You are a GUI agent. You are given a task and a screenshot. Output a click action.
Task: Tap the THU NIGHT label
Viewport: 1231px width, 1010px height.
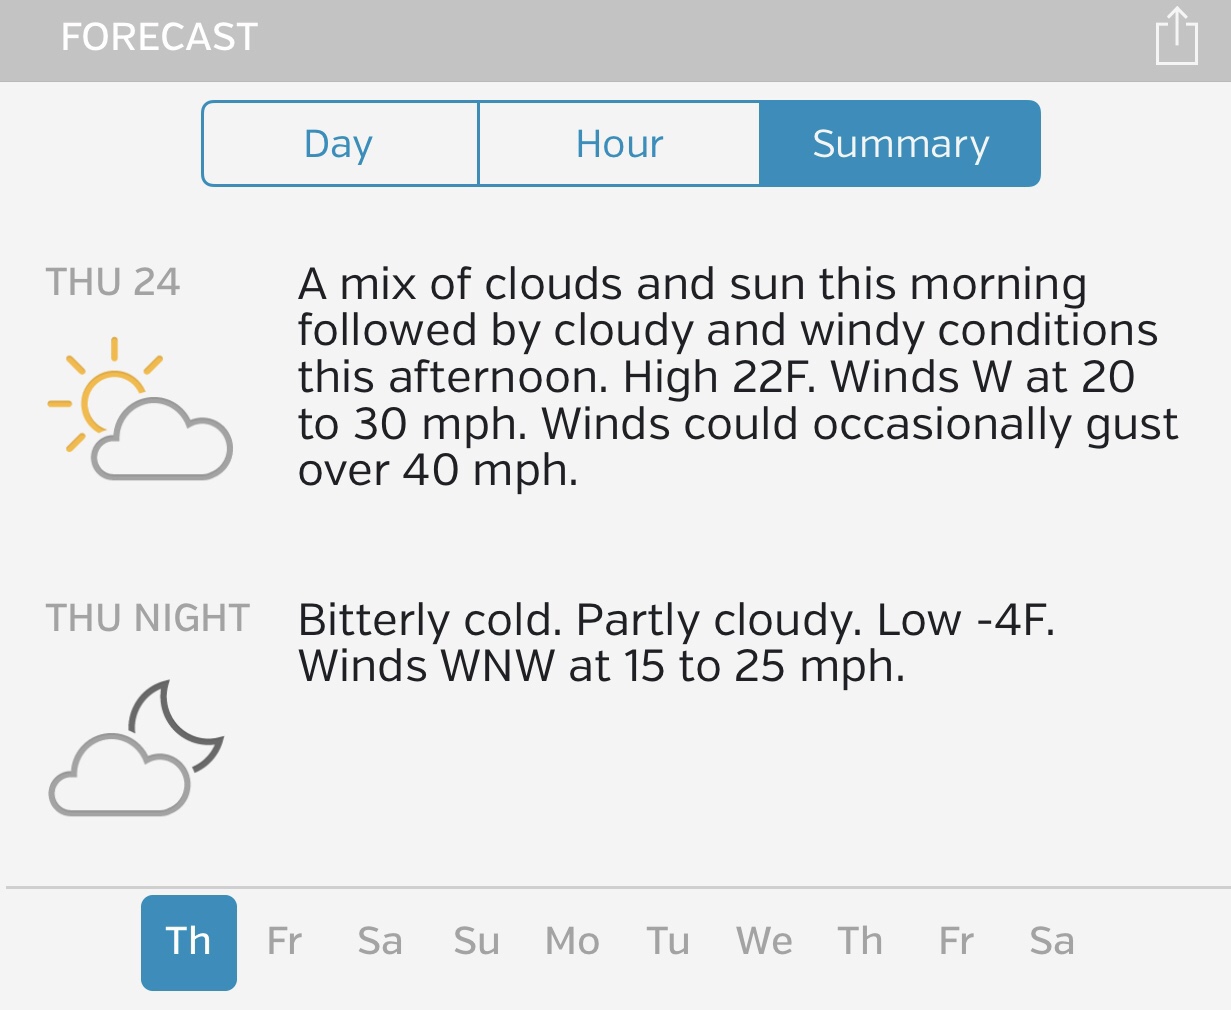tap(148, 619)
